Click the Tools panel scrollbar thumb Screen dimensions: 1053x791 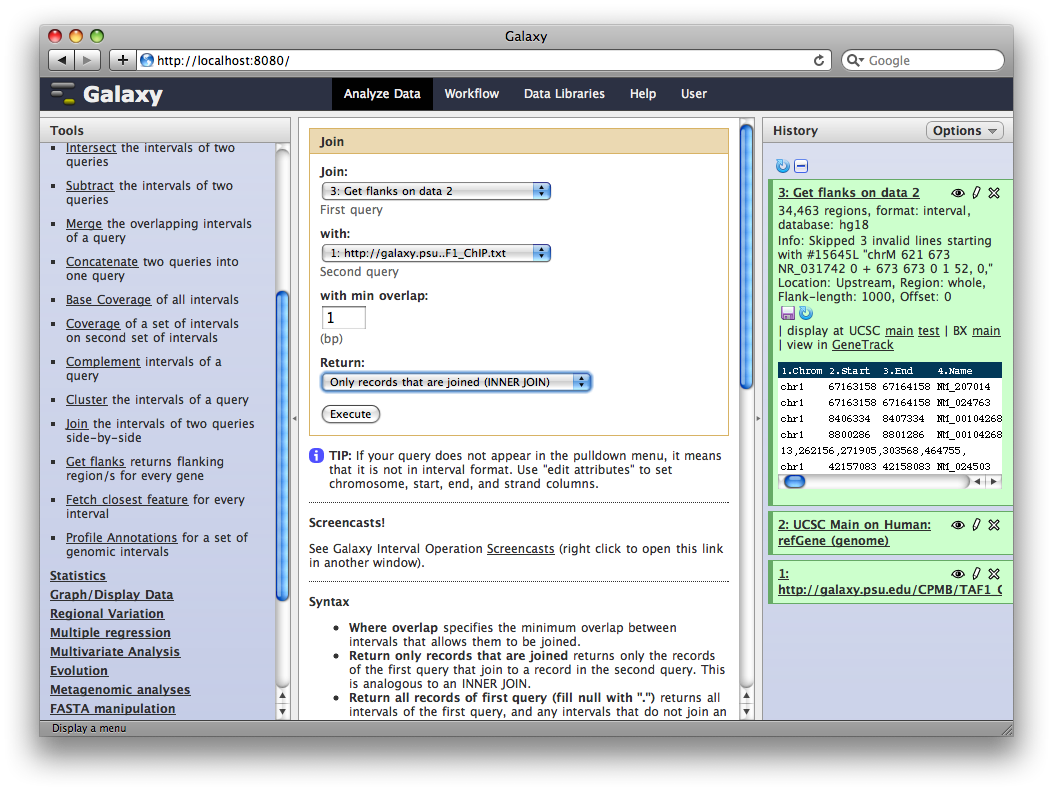click(283, 445)
